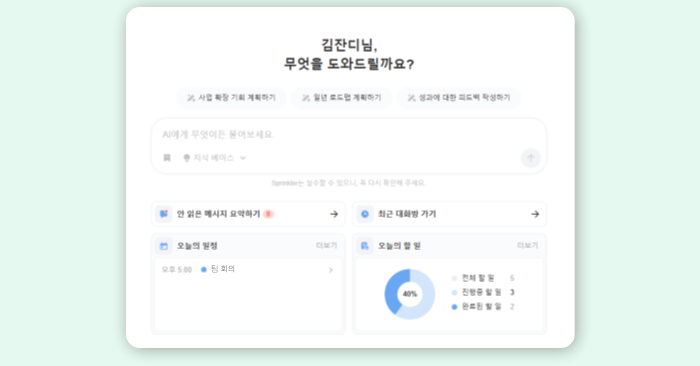Click the 완료된 할 일 blue legend dot
This screenshot has width=700, height=366.
click(x=454, y=307)
